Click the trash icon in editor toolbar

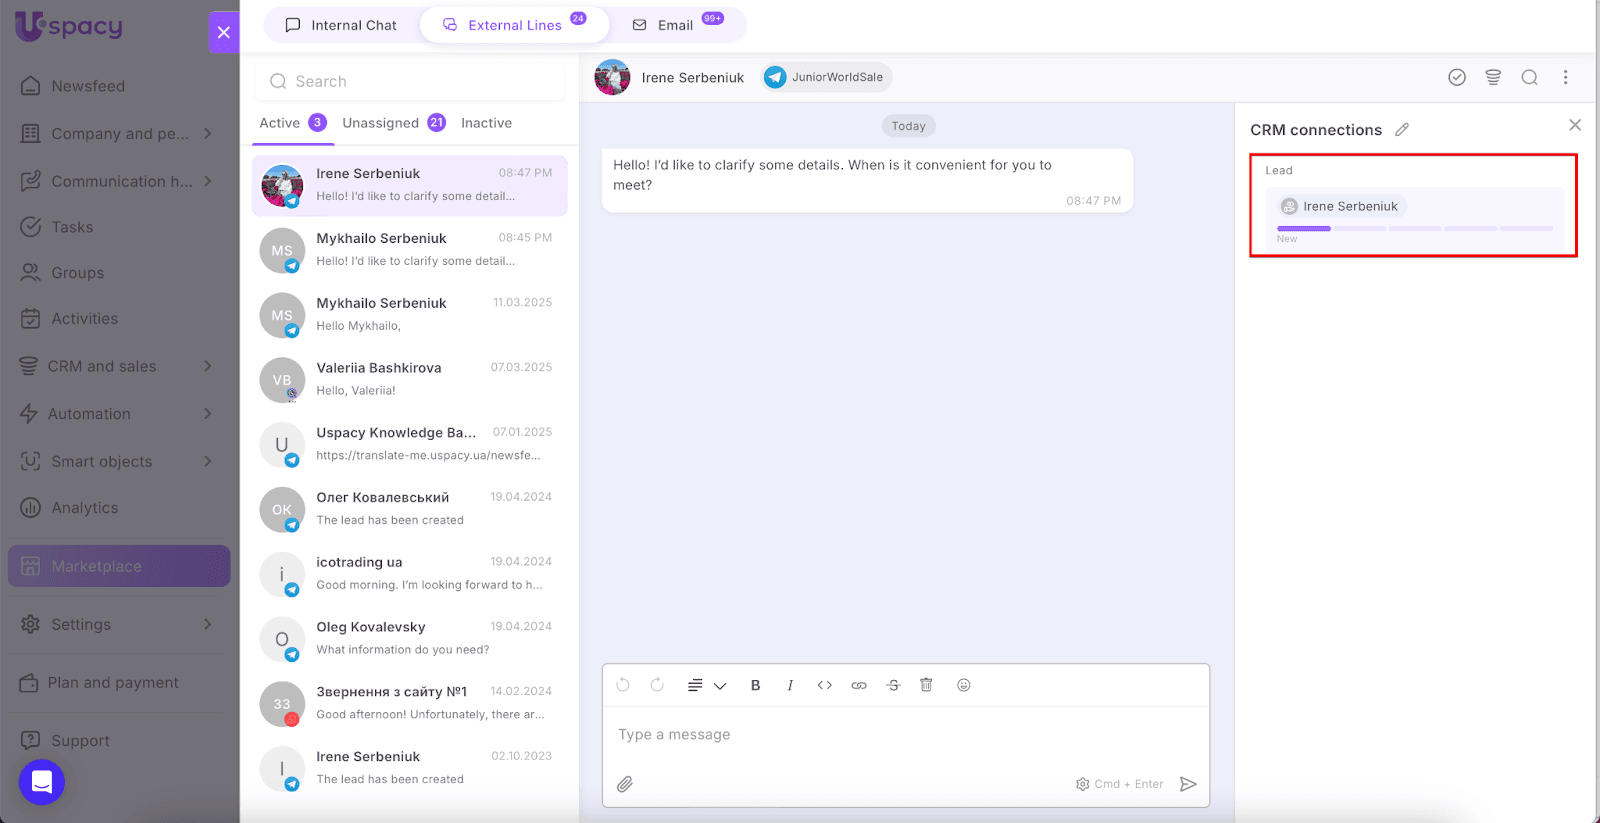tap(926, 685)
